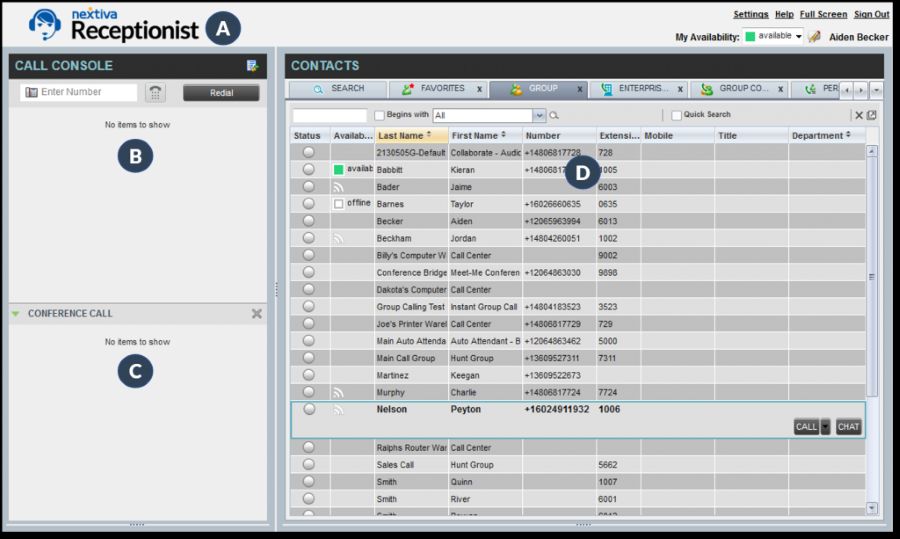Sort by First Name column

(x=485, y=135)
